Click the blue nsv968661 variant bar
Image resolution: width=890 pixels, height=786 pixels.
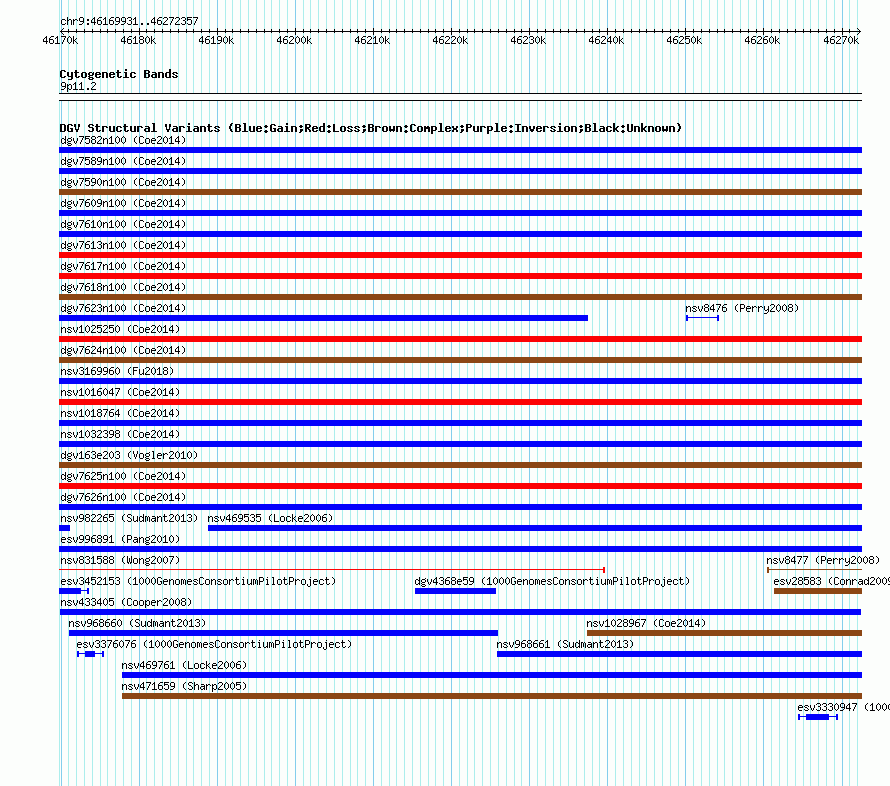679,654
